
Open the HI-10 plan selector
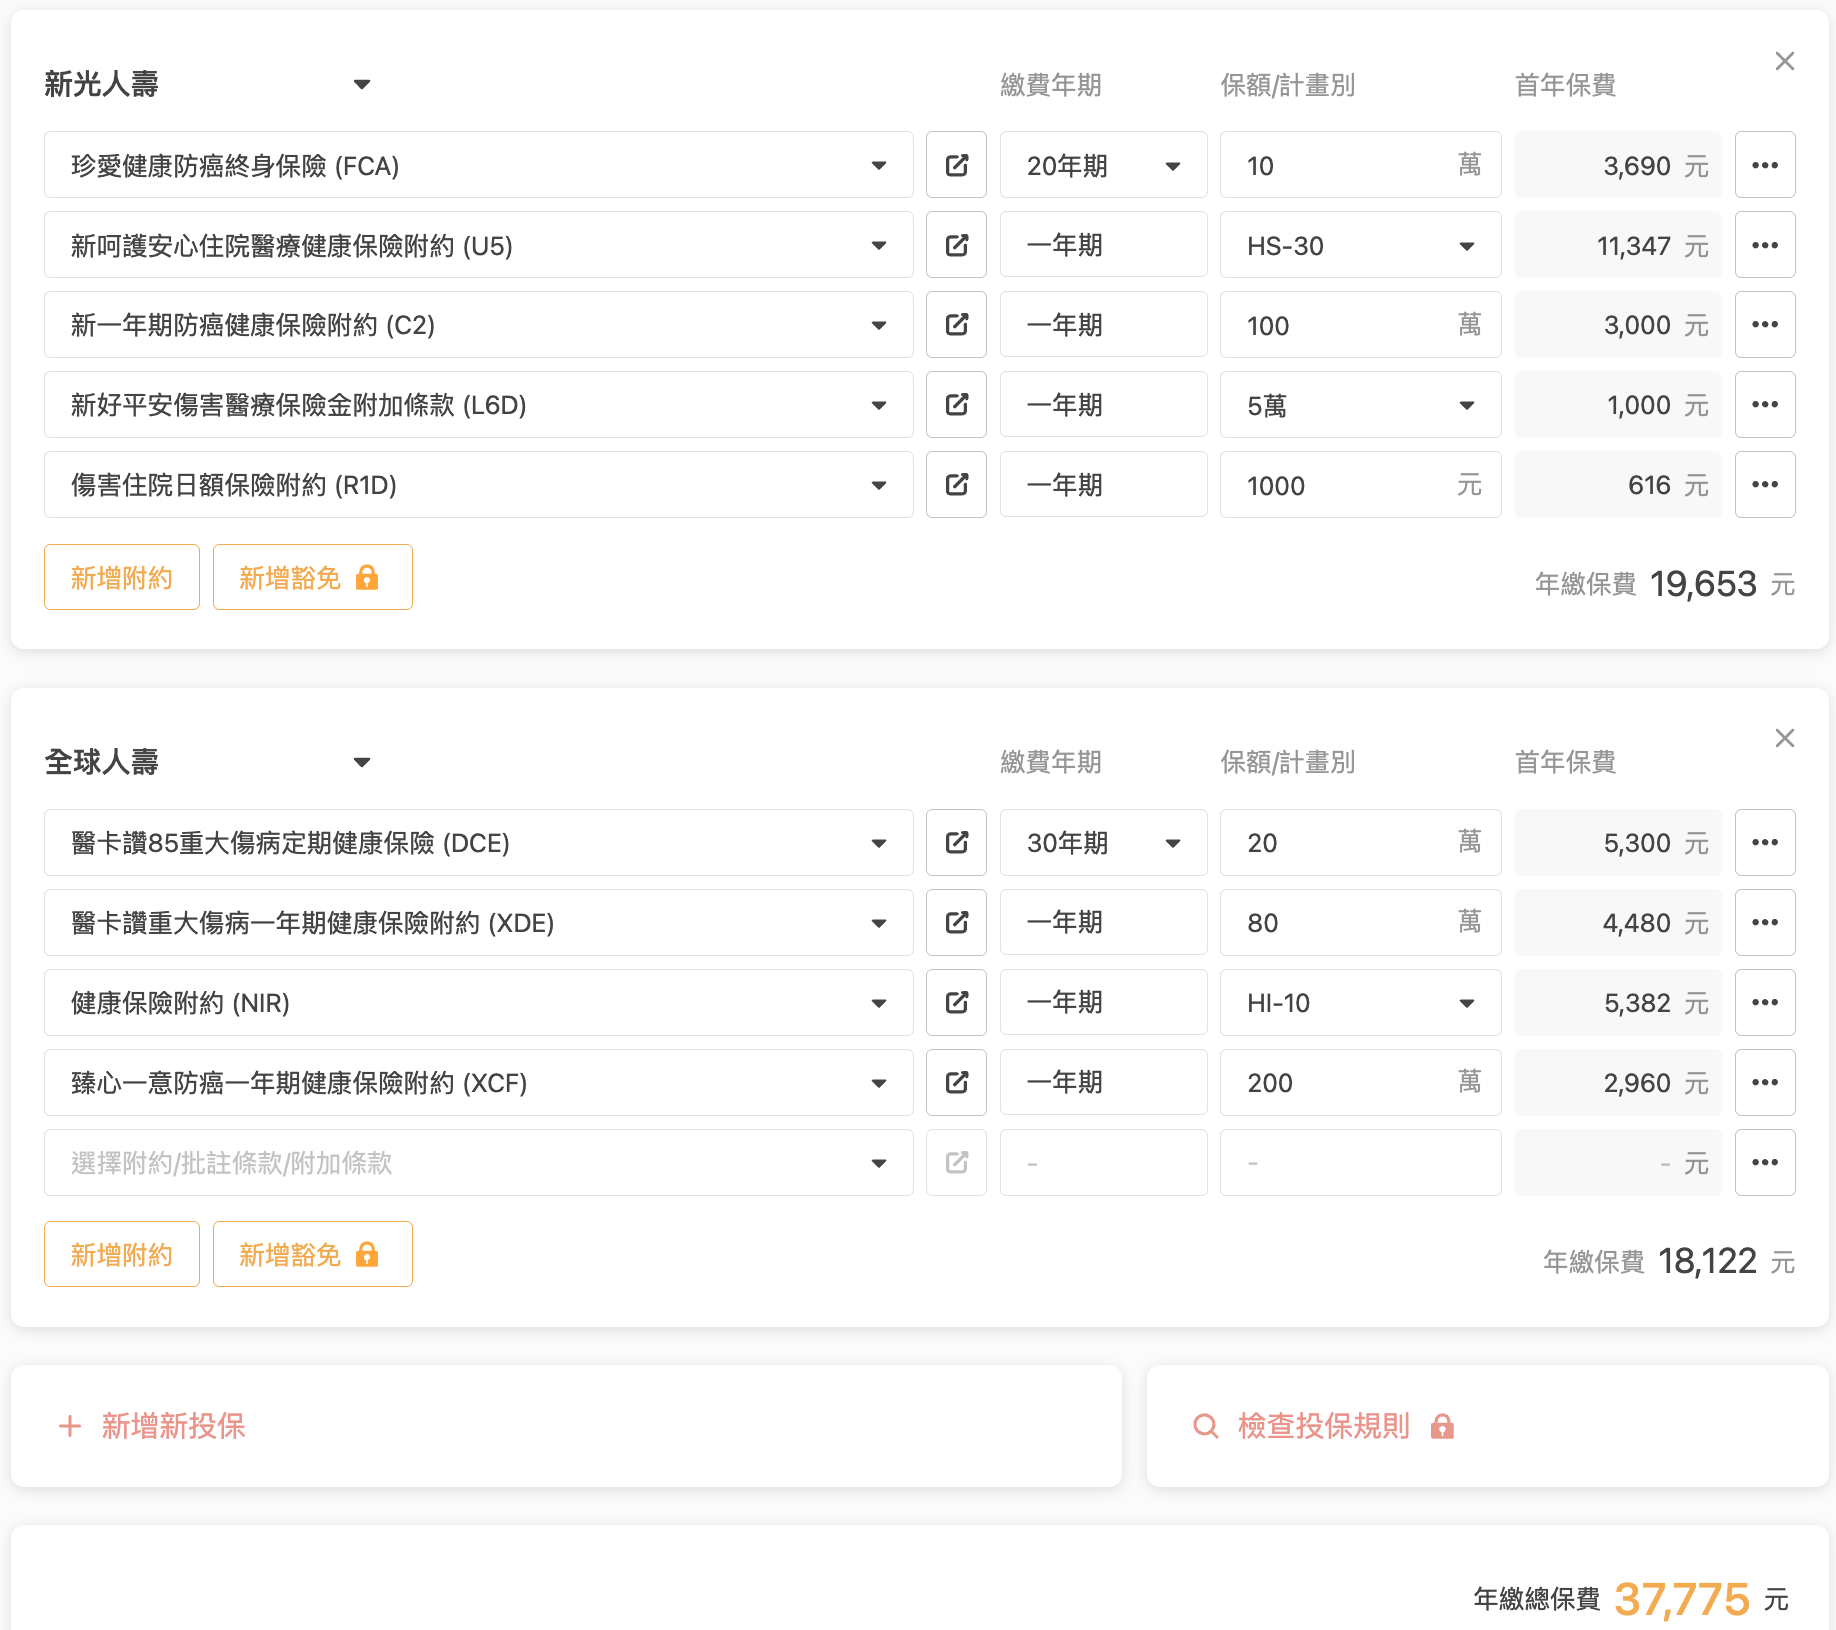click(1359, 1003)
